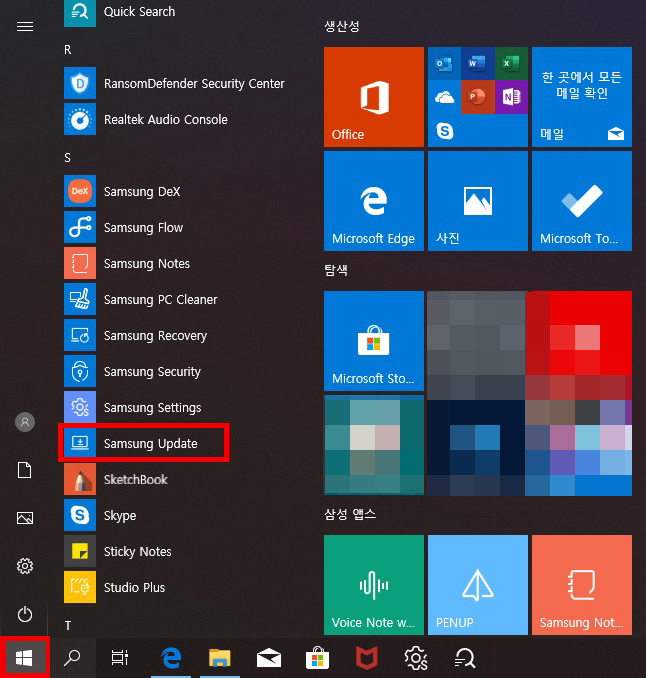
Task: Open Settings from Start sidebar
Action: tap(25, 566)
